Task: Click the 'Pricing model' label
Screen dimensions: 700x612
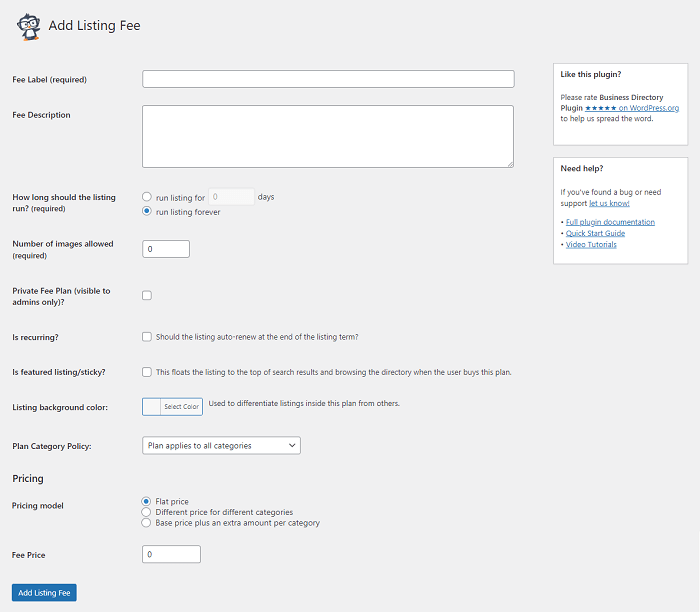Action: click(38, 505)
